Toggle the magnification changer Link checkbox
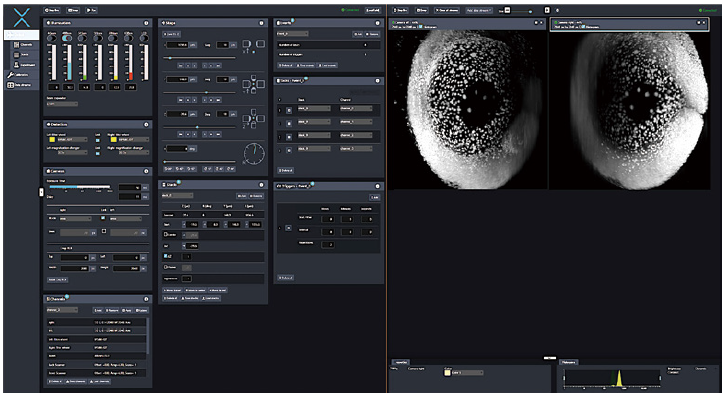The width and height of the screenshot is (726, 397). (x=98, y=153)
